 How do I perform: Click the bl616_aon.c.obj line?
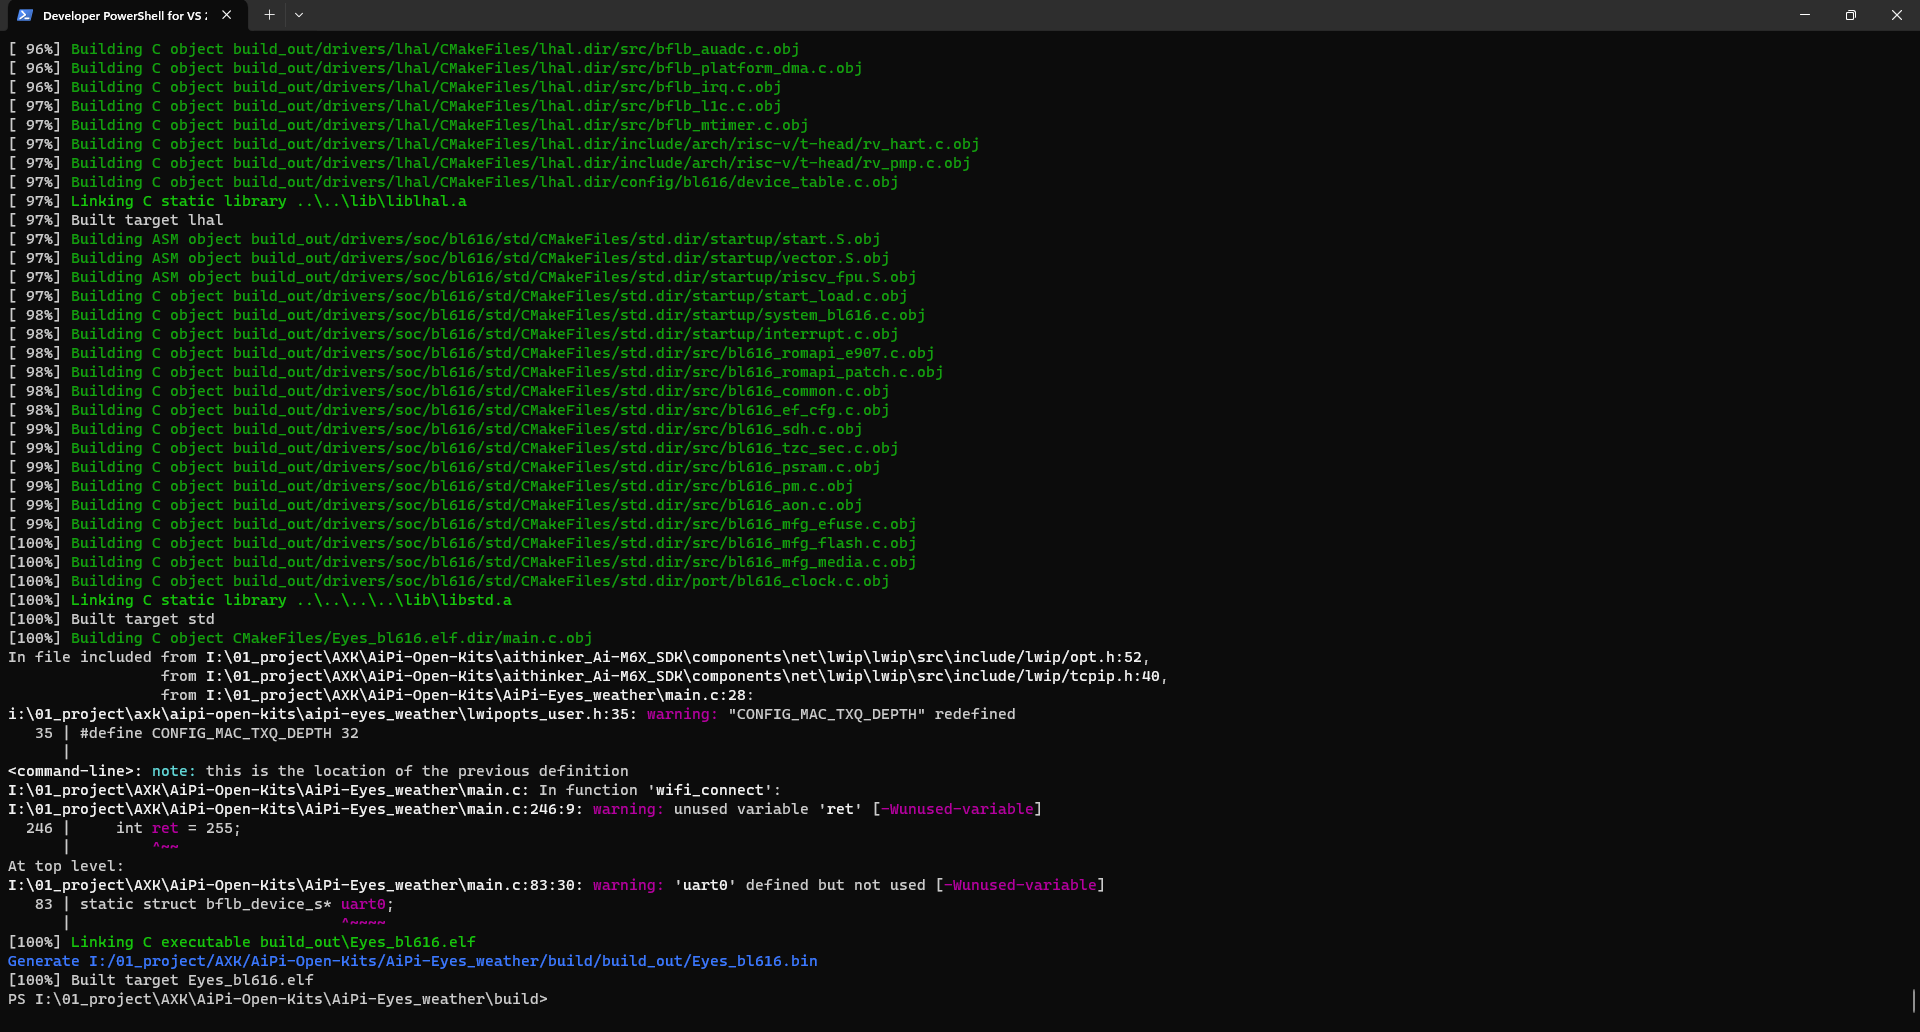click(435, 505)
